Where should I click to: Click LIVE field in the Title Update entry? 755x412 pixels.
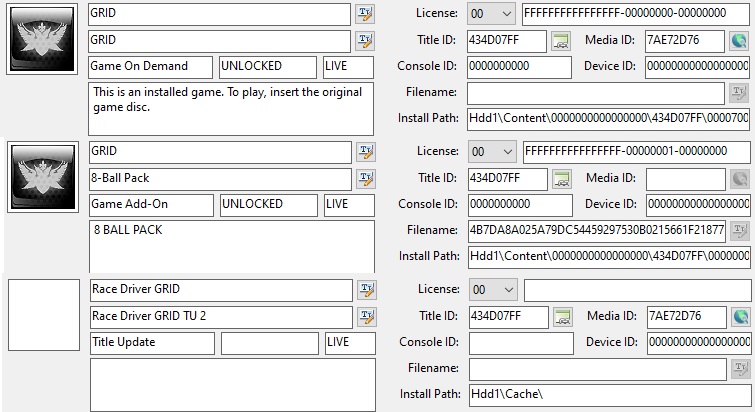point(350,343)
